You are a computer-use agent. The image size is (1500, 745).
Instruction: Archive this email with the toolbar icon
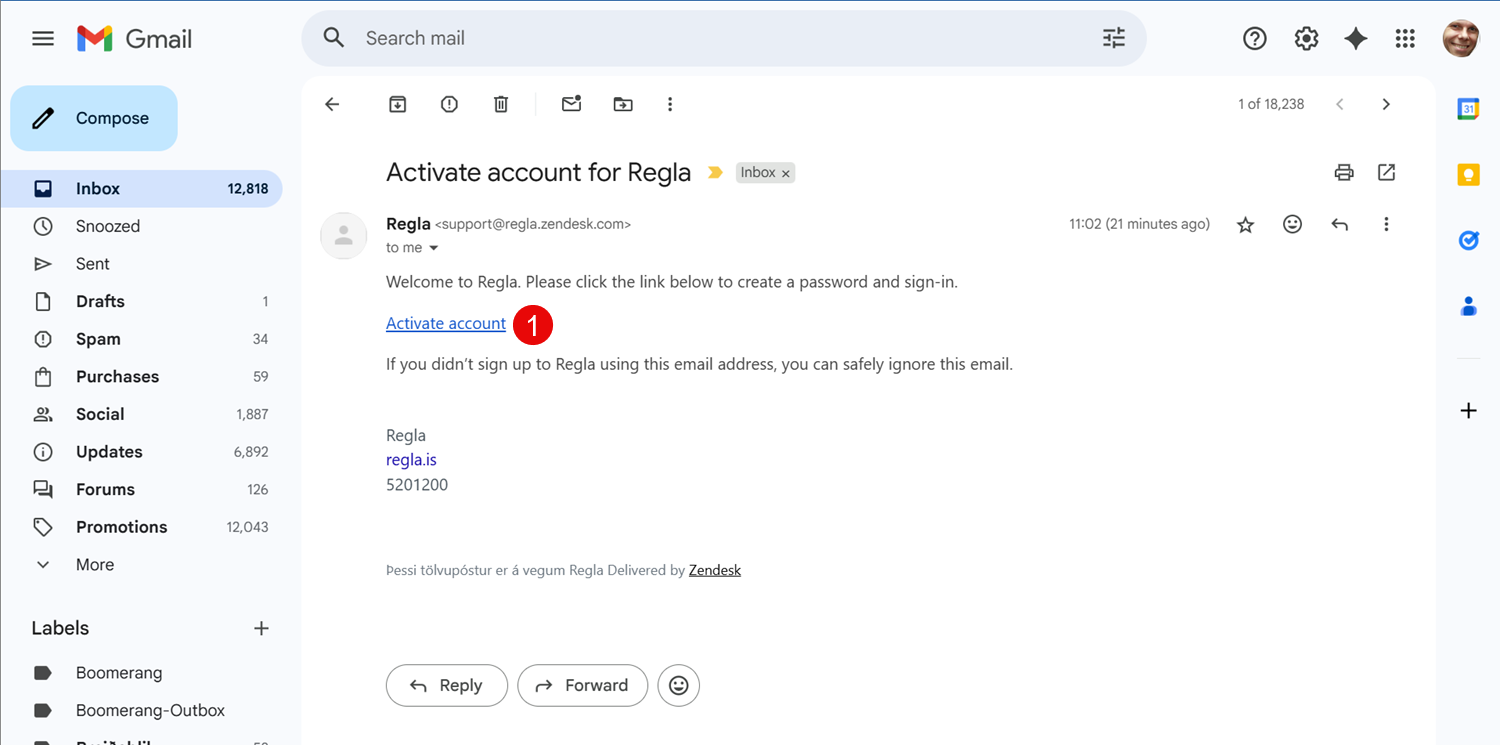click(x=398, y=104)
